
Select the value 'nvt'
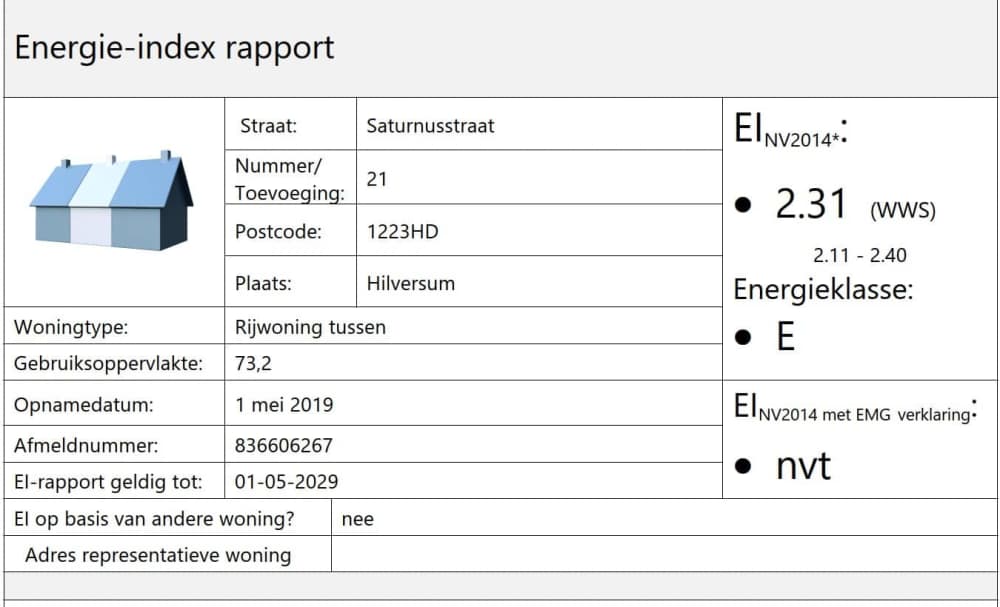point(803,466)
